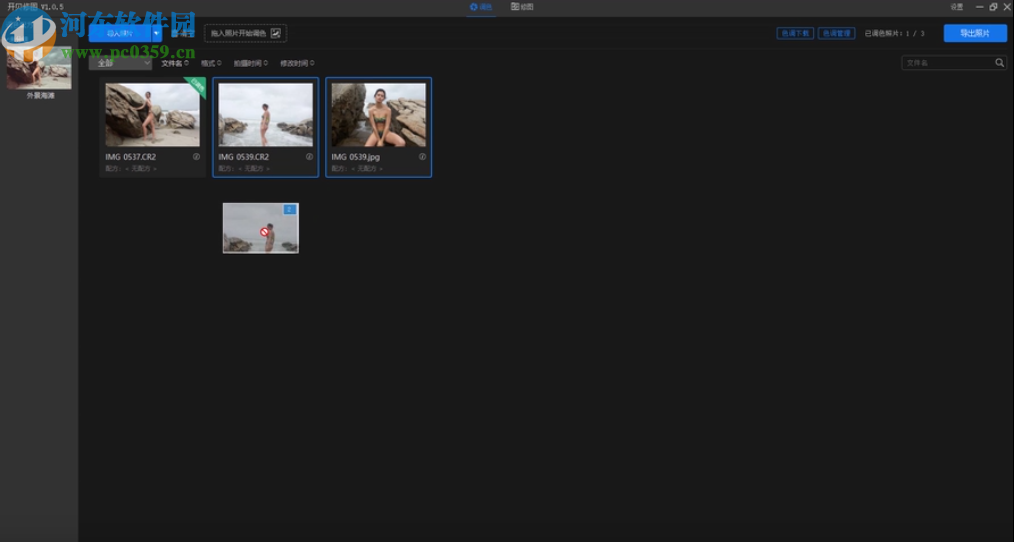Click the search magnifier icon

click(x=999, y=63)
